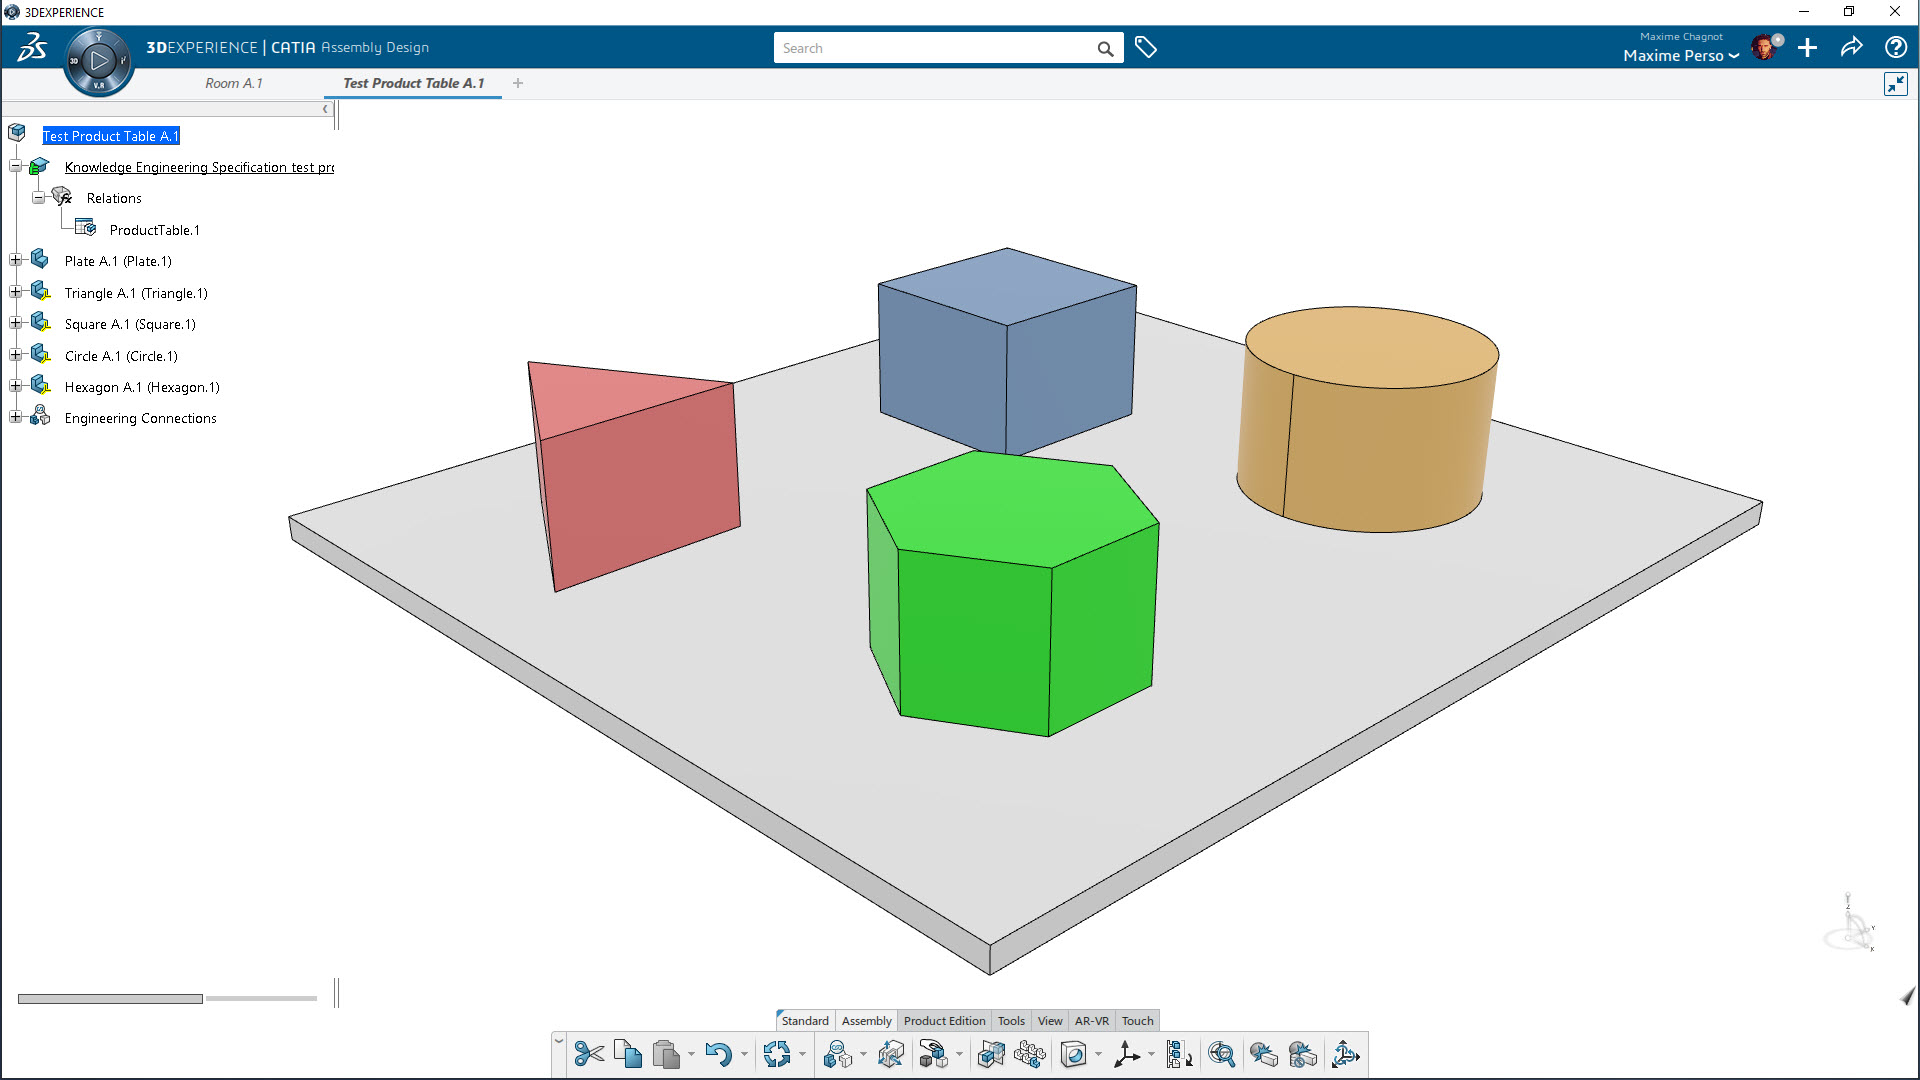Screen dimensions: 1920x1080
Task: Select the orange cylinder part in viewport
Action: (x=1367, y=420)
